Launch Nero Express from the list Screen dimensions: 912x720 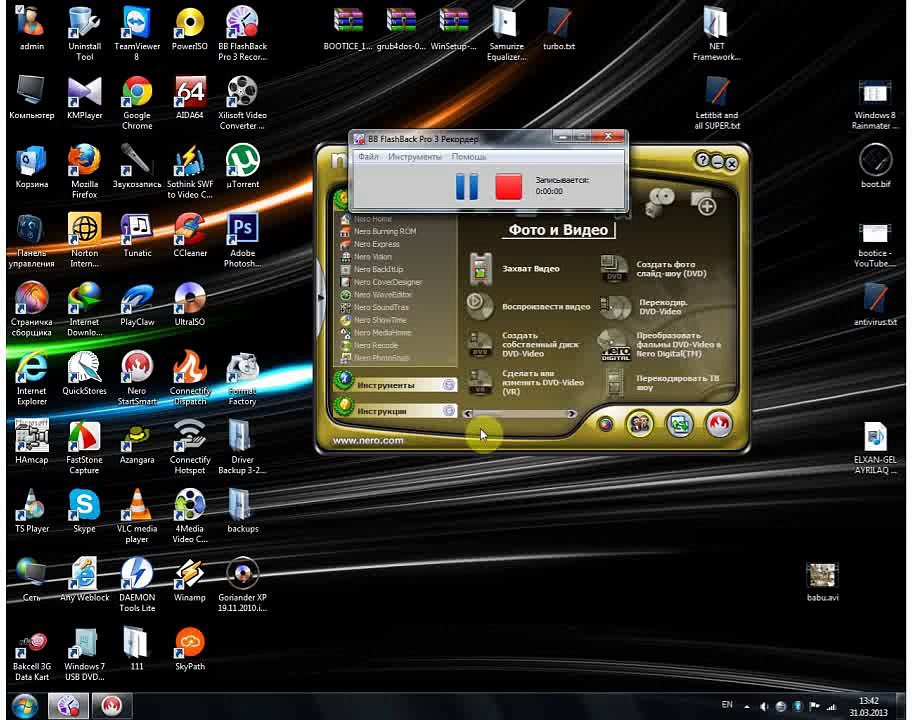[376, 244]
